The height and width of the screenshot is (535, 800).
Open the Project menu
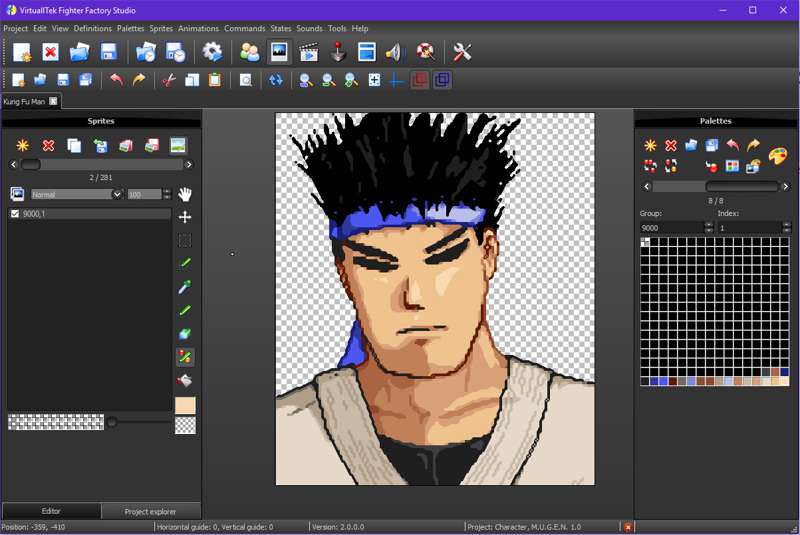(15, 29)
